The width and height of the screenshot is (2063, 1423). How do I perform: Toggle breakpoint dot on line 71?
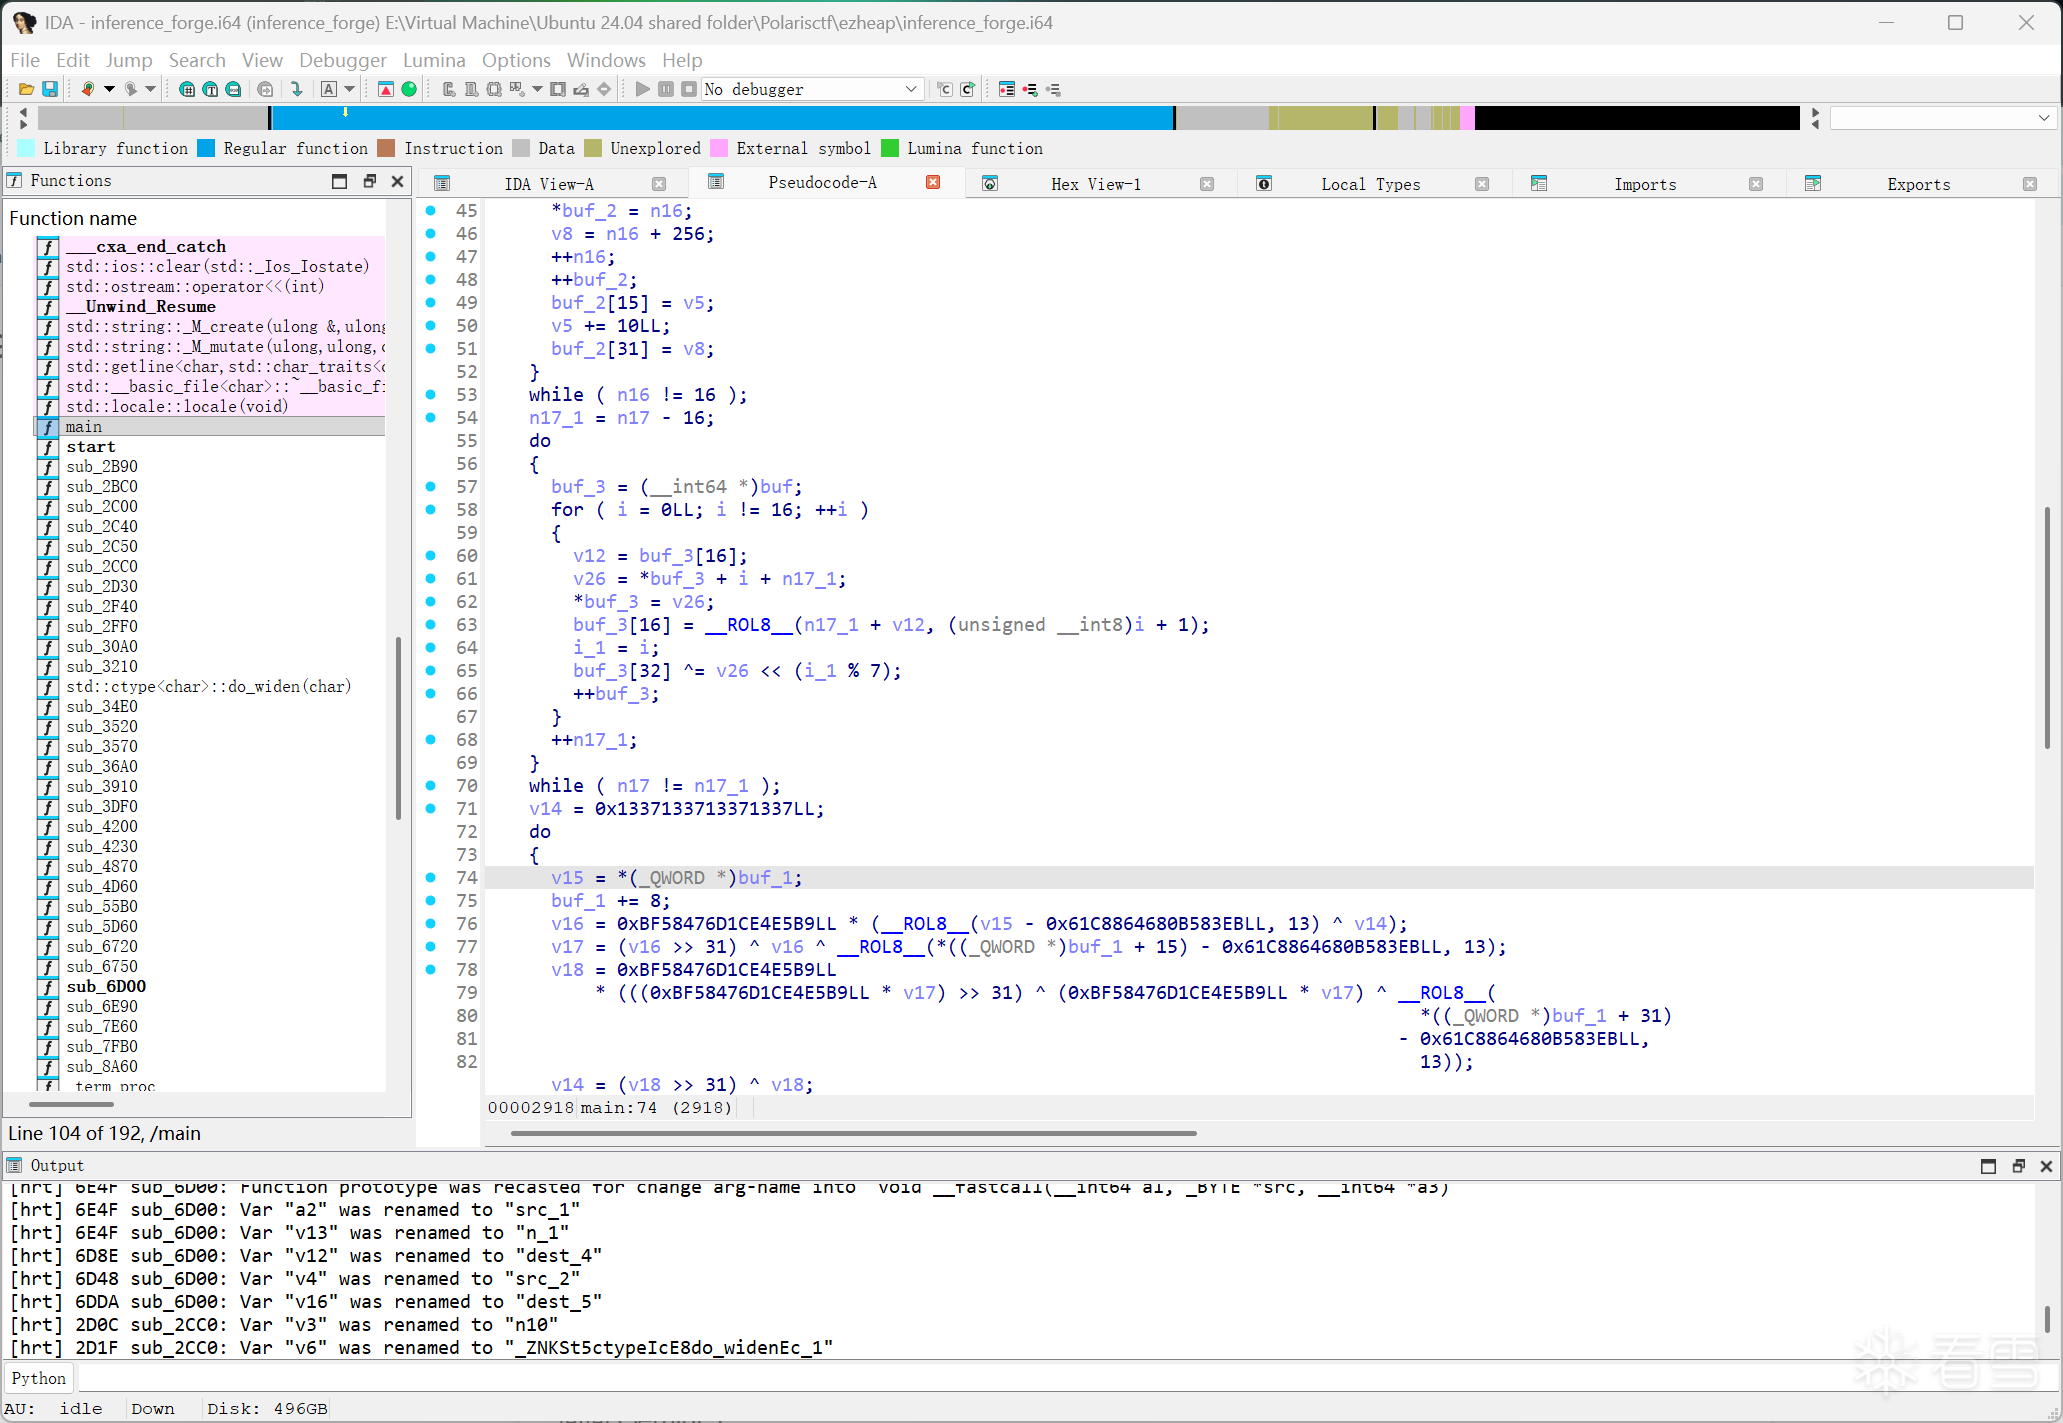tap(431, 808)
